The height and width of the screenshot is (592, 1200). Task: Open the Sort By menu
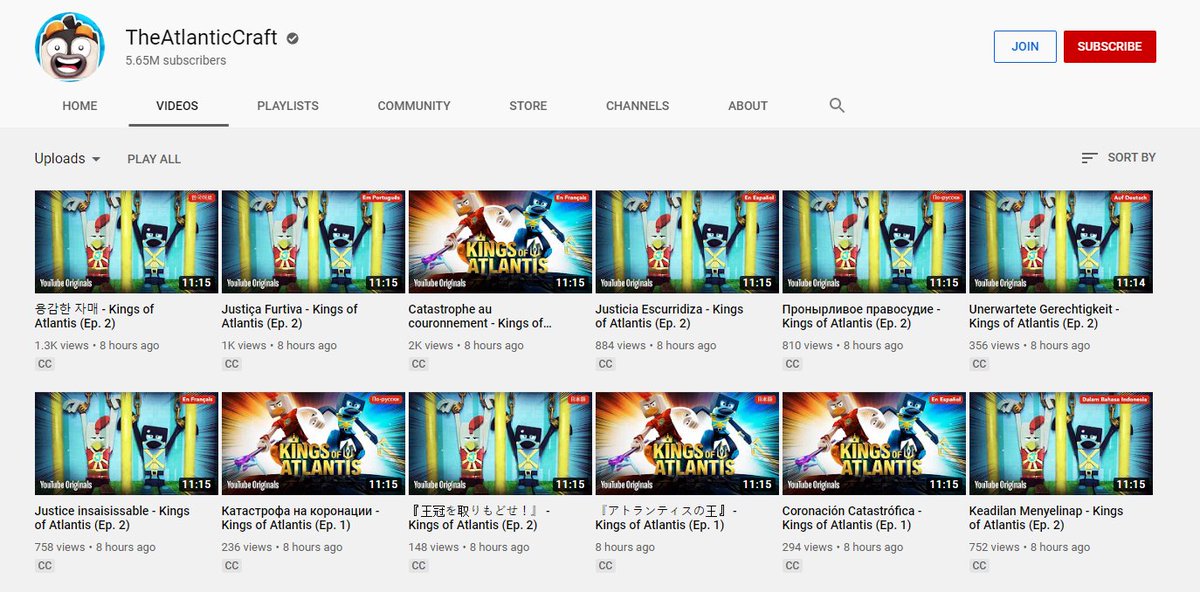click(x=1118, y=158)
